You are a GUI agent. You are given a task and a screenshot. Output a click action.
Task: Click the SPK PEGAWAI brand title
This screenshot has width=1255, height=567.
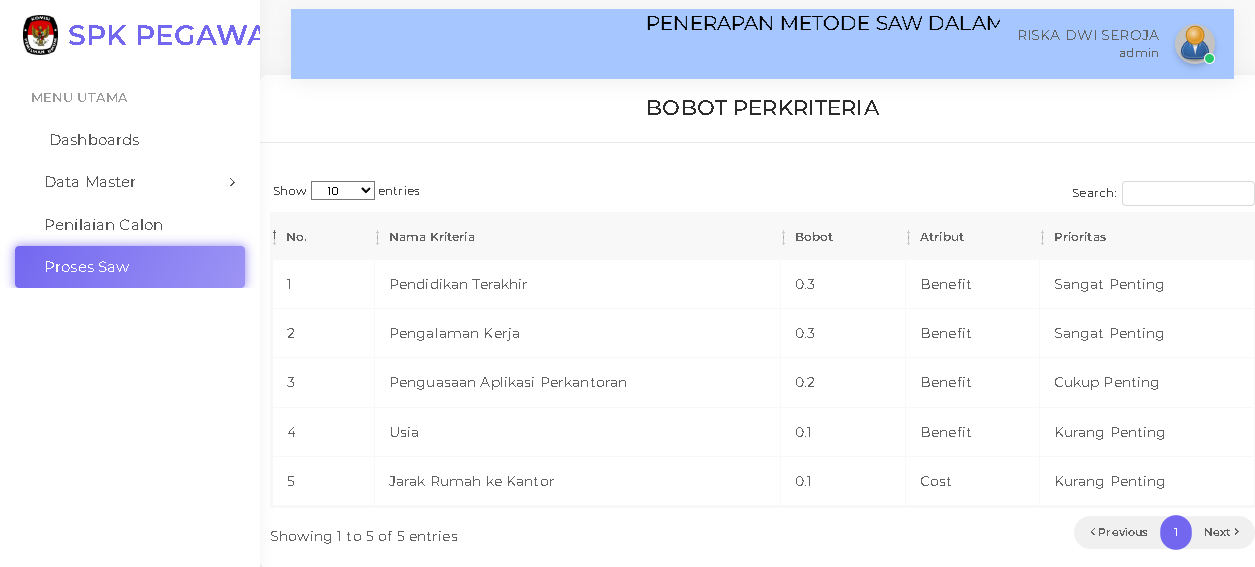point(165,35)
